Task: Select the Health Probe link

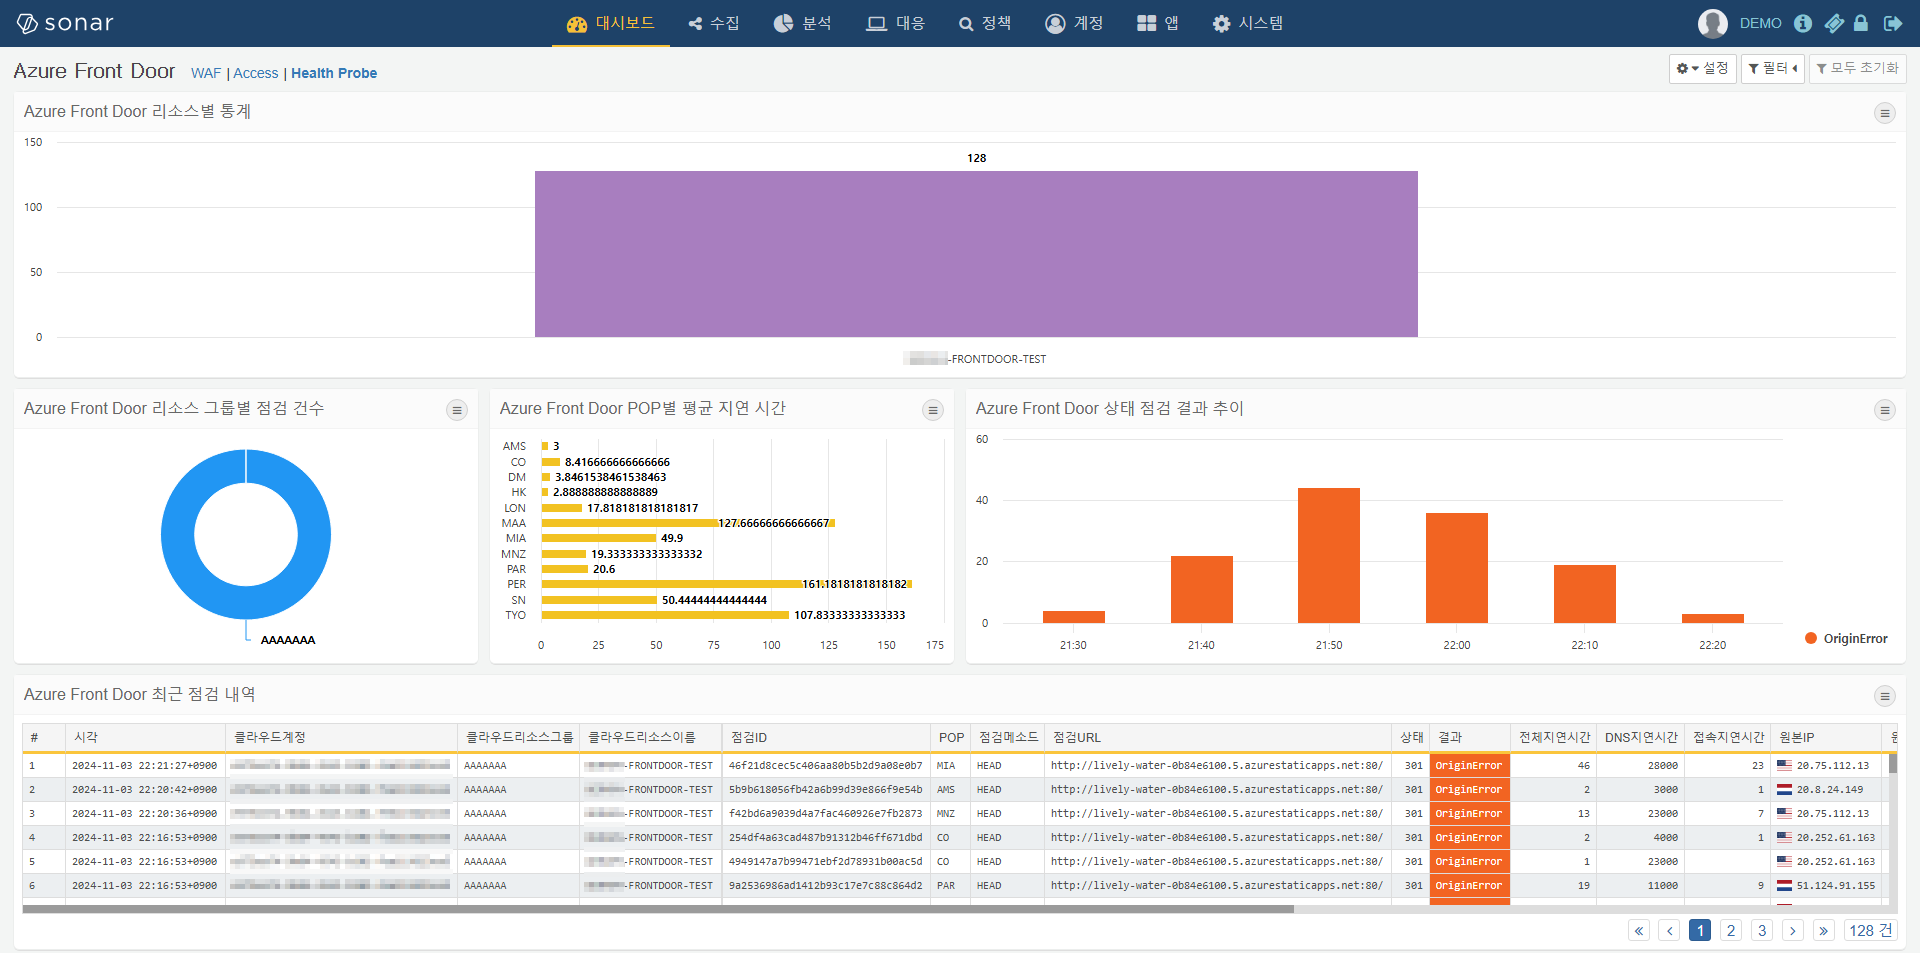Action: click(334, 73)
